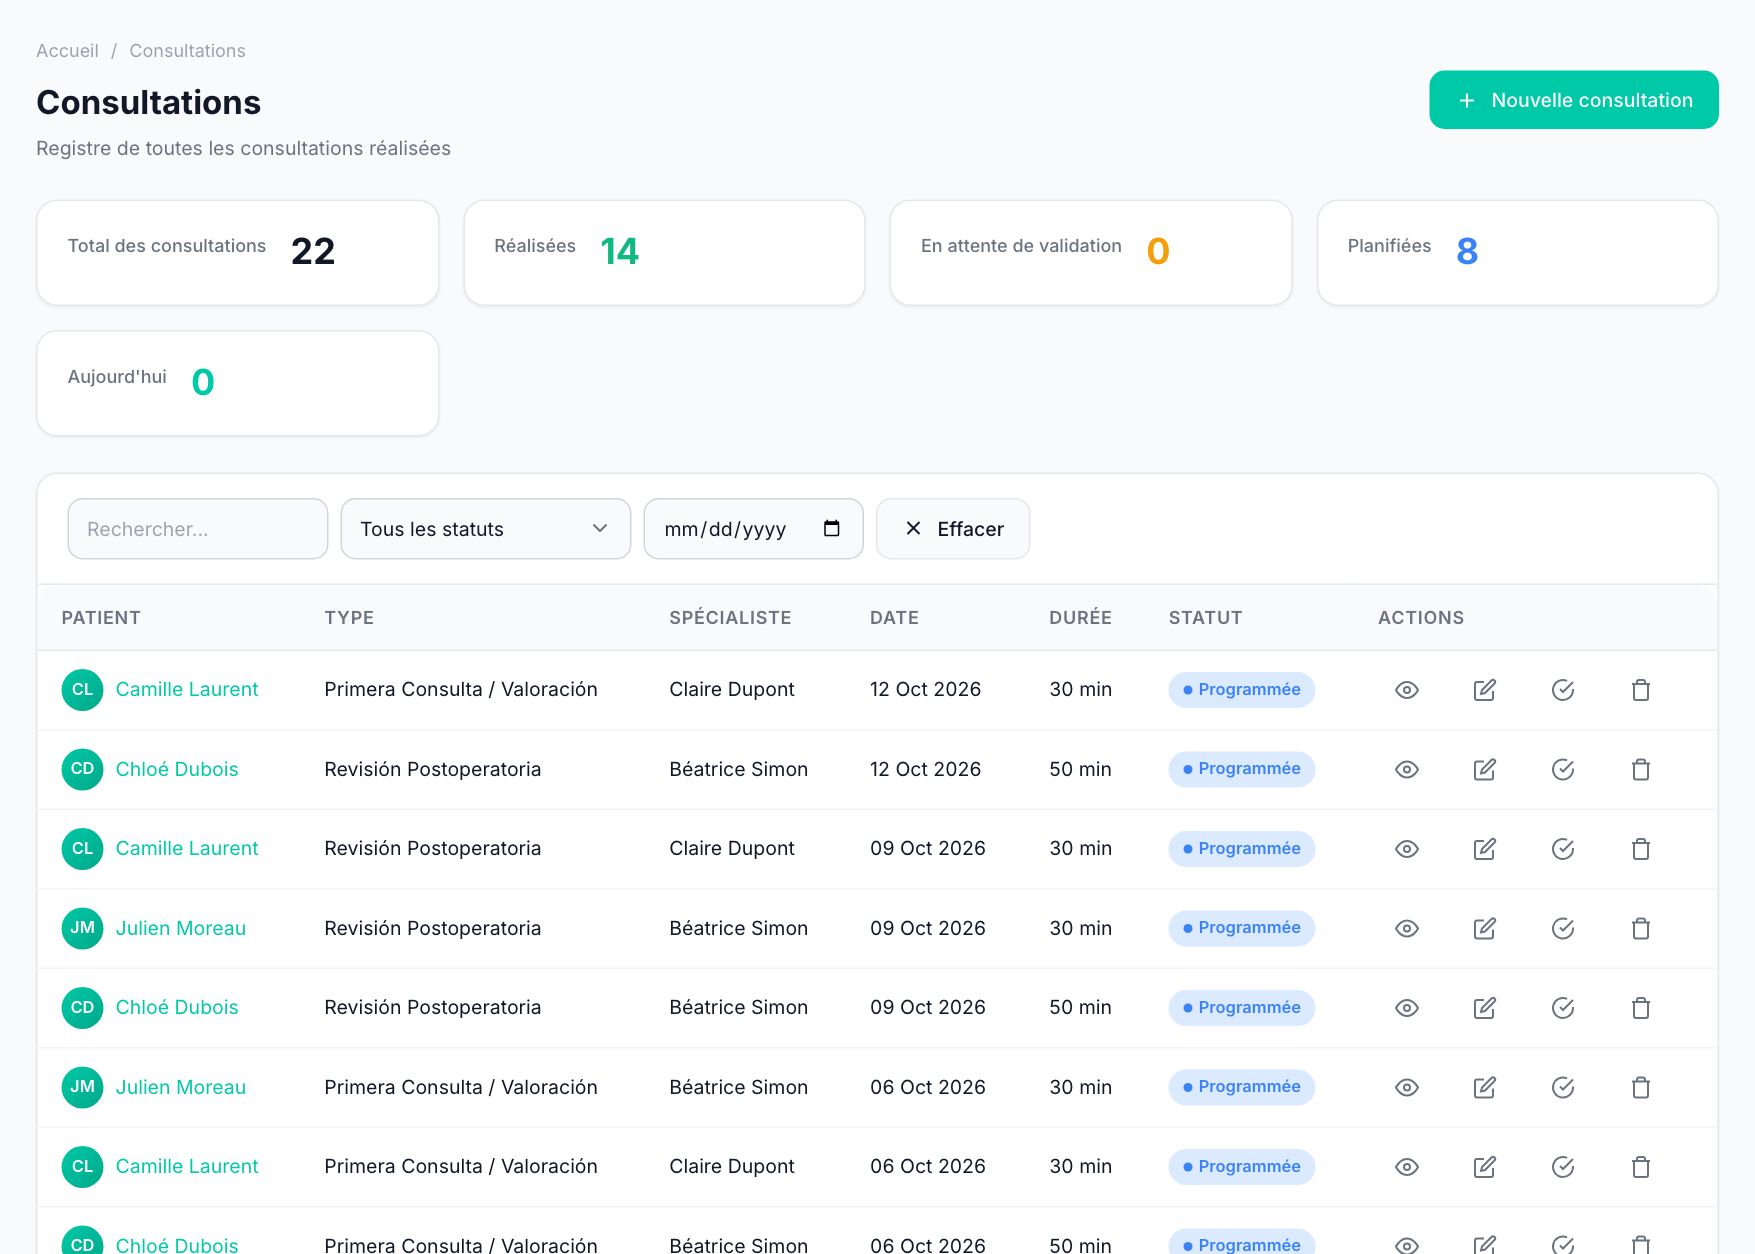Viewport: 1755px width, 1254px height.
Task: Validate the Camille Laurent 12 Oct 2026 consultation
Action: coord(1562,690)
